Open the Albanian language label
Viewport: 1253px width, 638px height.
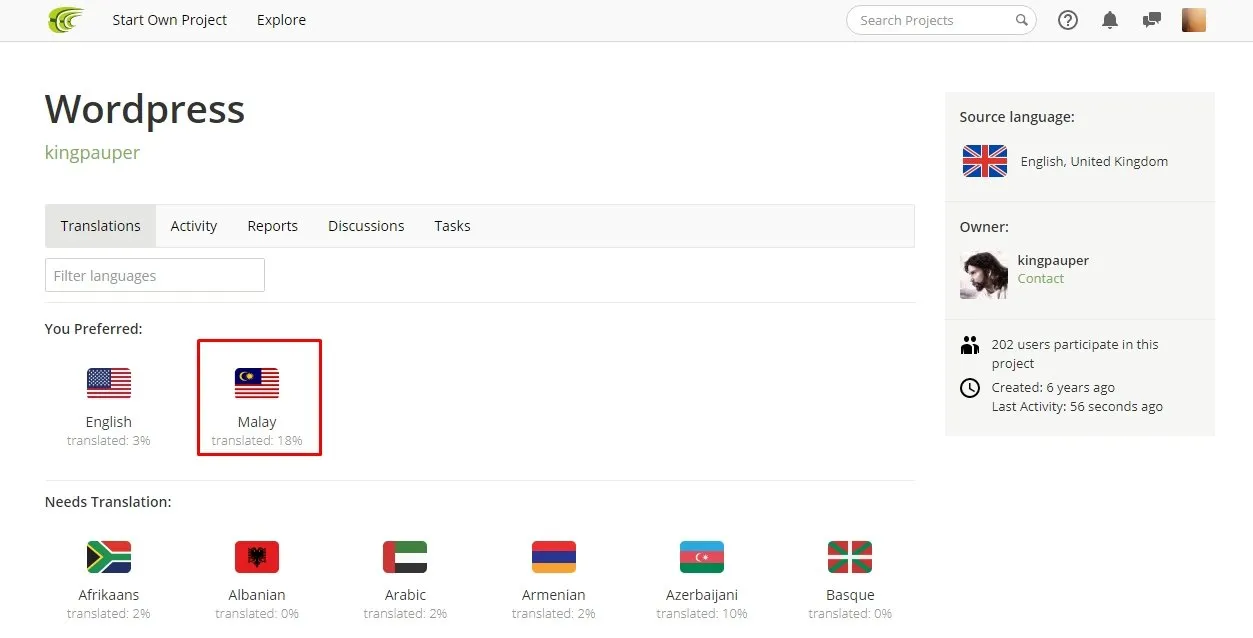click(x=257, y=595)
